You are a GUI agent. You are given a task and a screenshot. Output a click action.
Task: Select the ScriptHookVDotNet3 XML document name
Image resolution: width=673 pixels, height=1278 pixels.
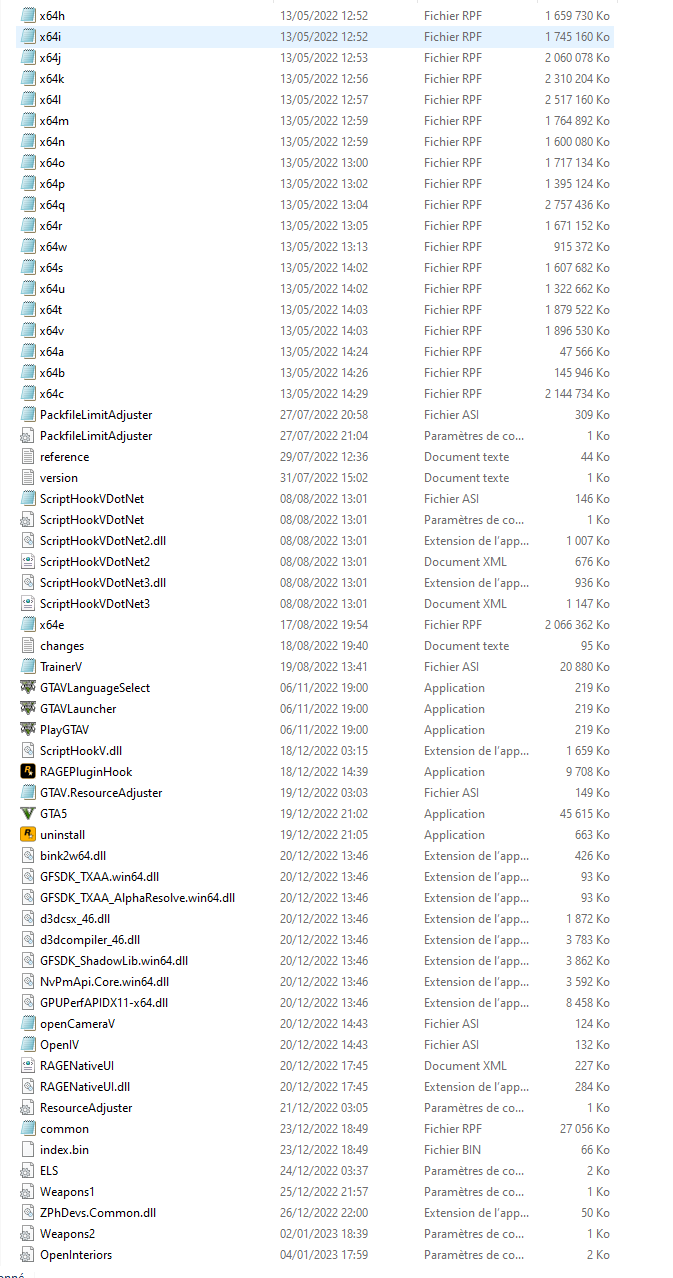coord(95,603)
